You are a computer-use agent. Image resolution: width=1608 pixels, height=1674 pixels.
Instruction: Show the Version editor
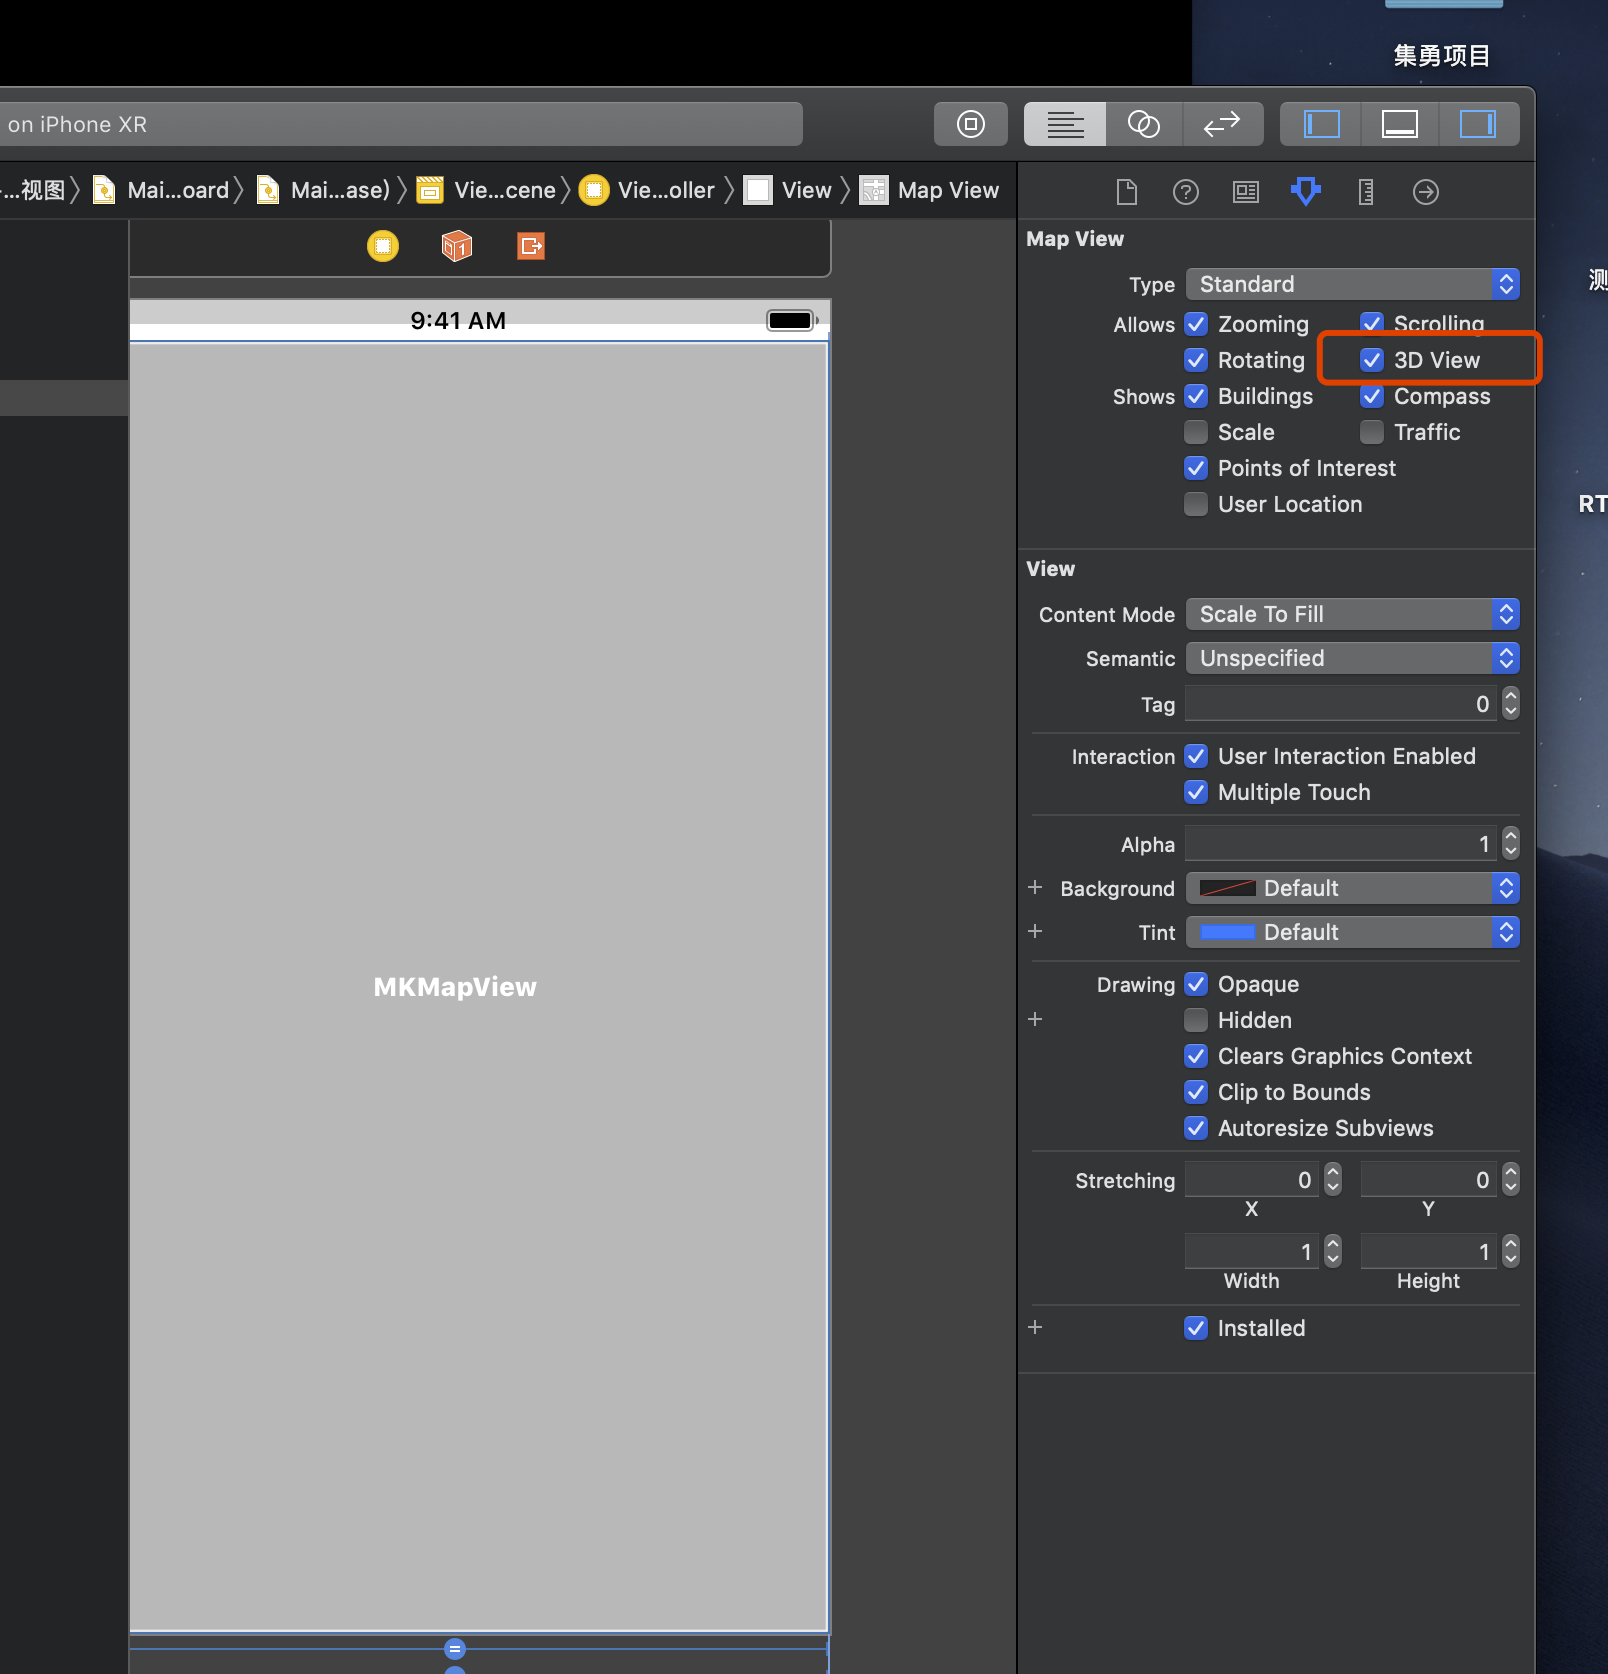(1222, 124)
